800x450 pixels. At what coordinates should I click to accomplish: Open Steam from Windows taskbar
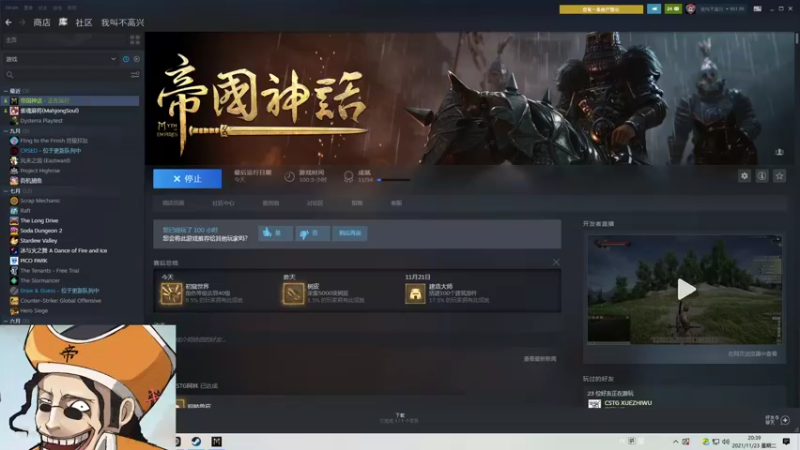coord(196,441)
